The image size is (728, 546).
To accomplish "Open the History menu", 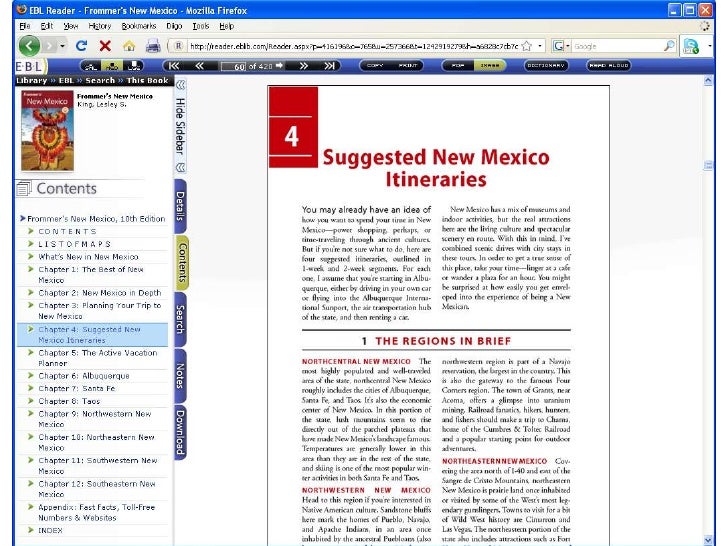I will 100,26.
